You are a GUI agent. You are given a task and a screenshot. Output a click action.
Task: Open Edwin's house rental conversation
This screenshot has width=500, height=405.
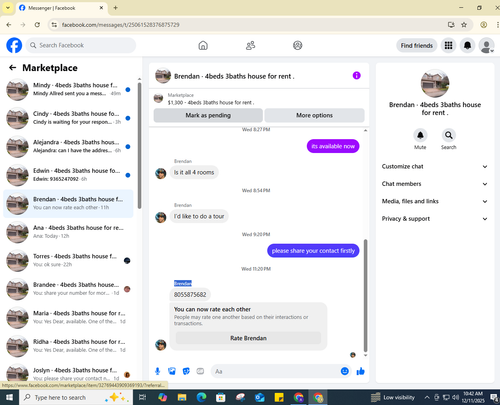[x=68, y=175]
